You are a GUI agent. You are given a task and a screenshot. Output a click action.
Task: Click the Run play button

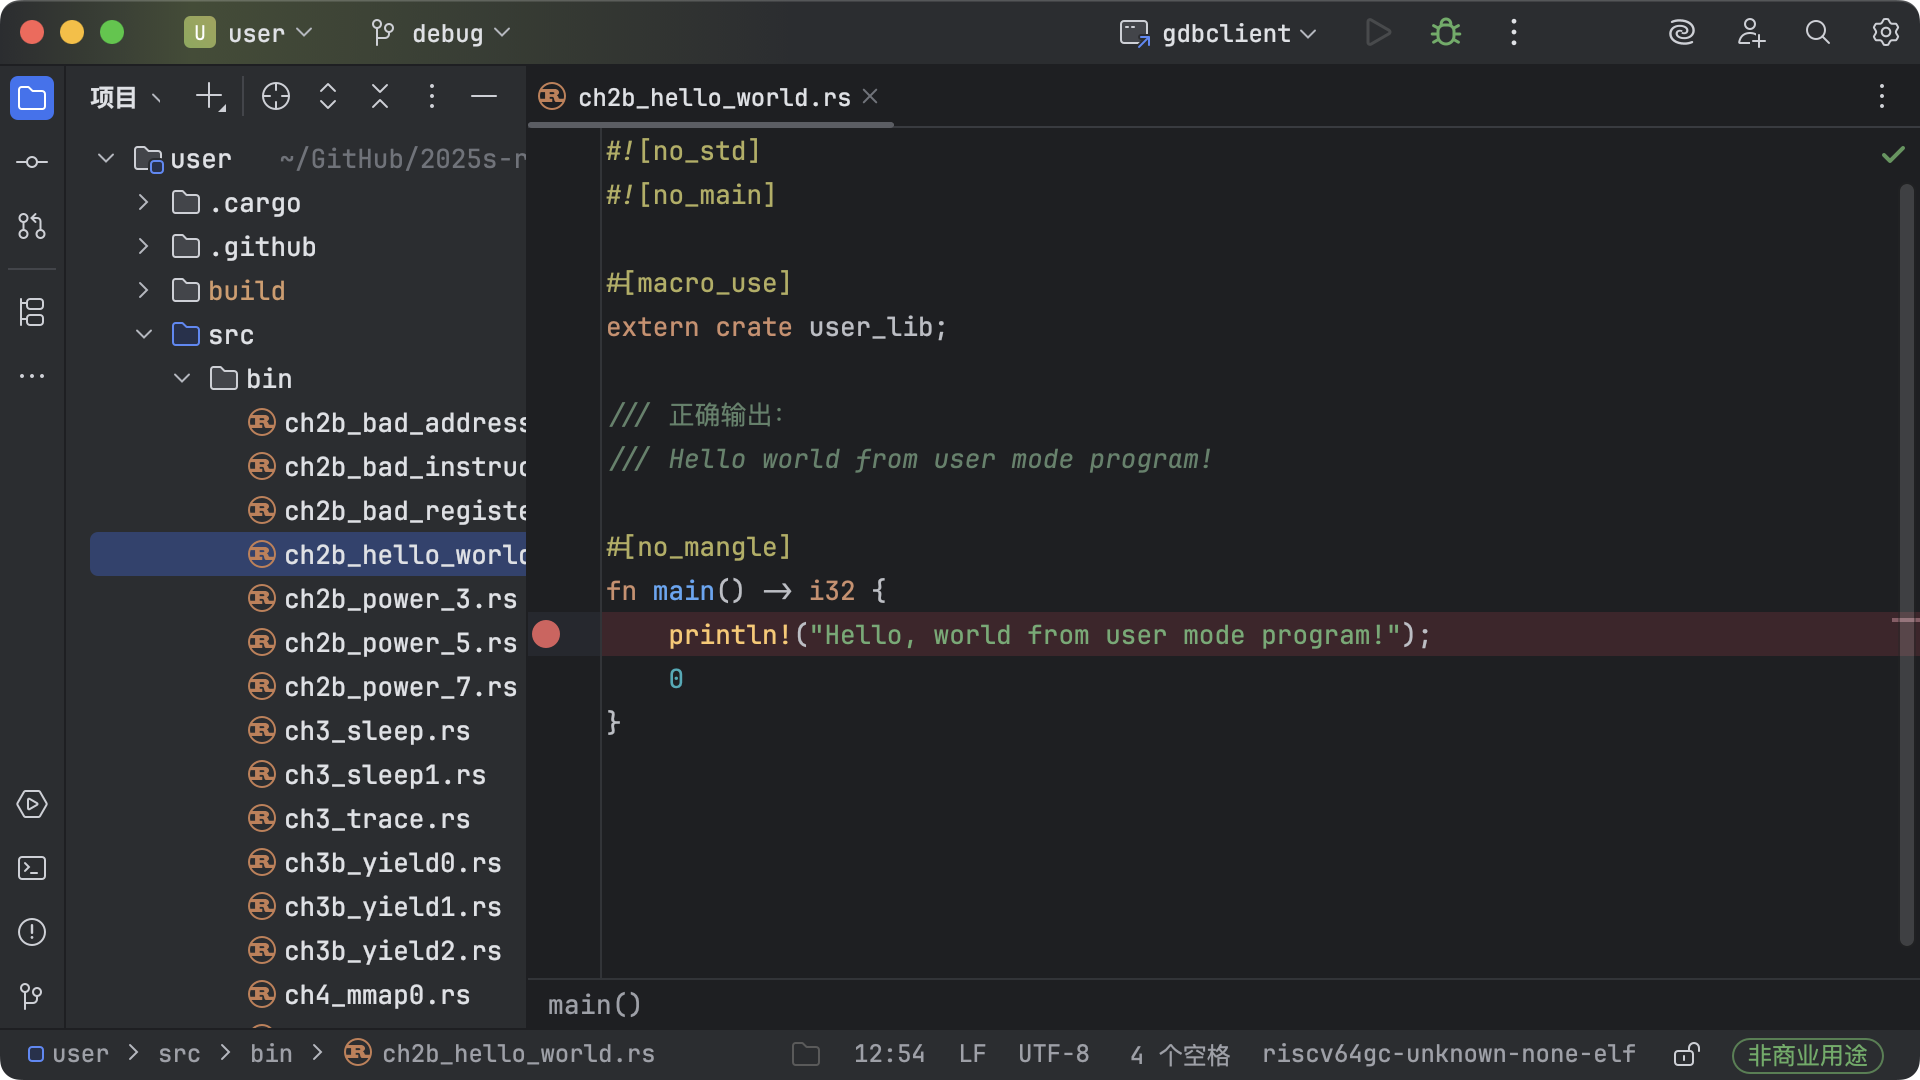(x=1378, y=33)
